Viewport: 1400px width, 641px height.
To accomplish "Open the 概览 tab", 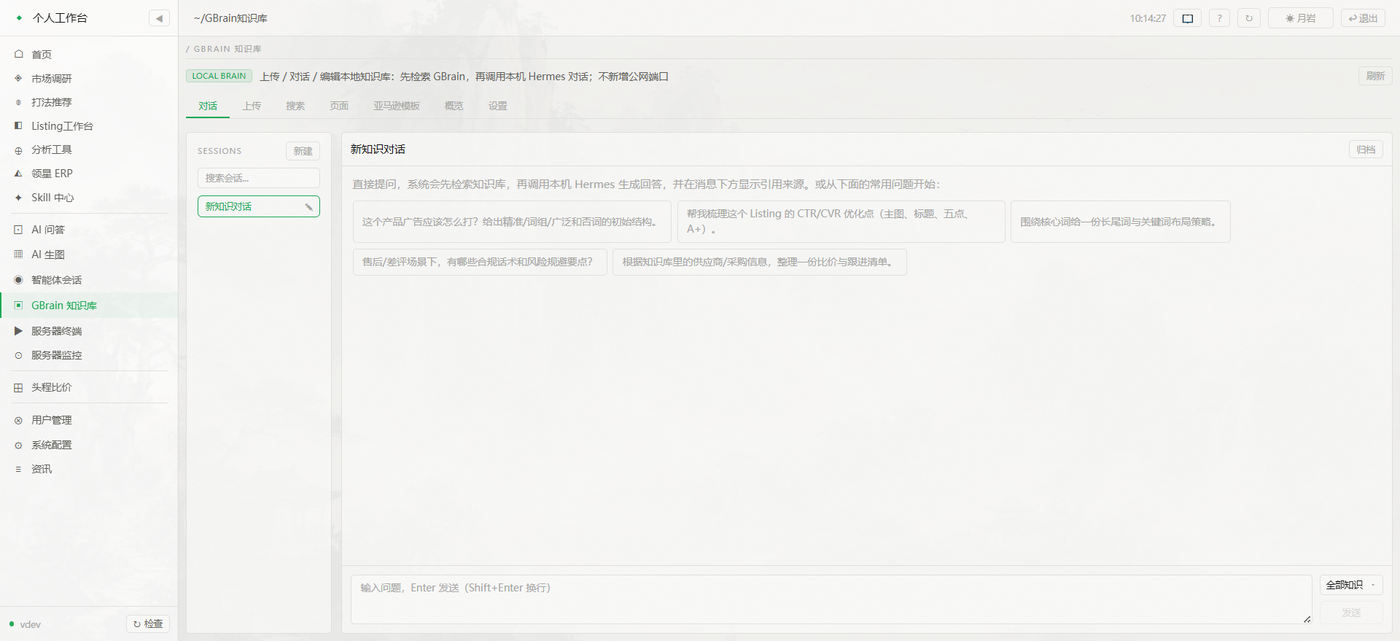I will coord(454,106).
